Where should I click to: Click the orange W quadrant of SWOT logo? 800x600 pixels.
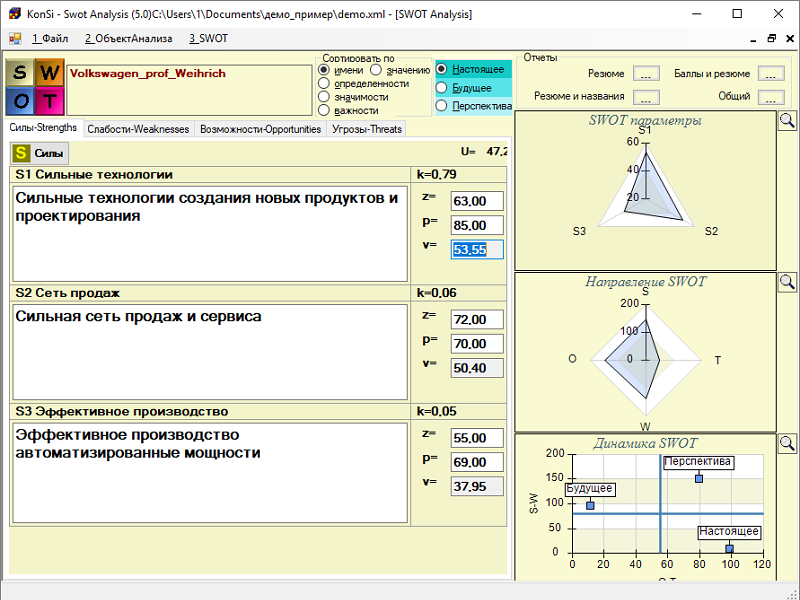(49, 74)
